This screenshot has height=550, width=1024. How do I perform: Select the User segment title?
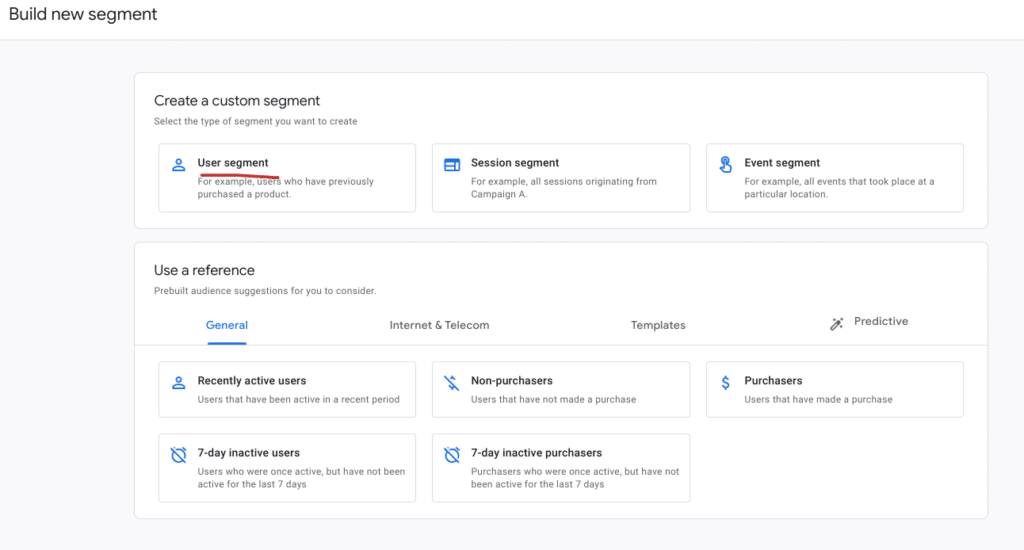(x=233, y=163)
